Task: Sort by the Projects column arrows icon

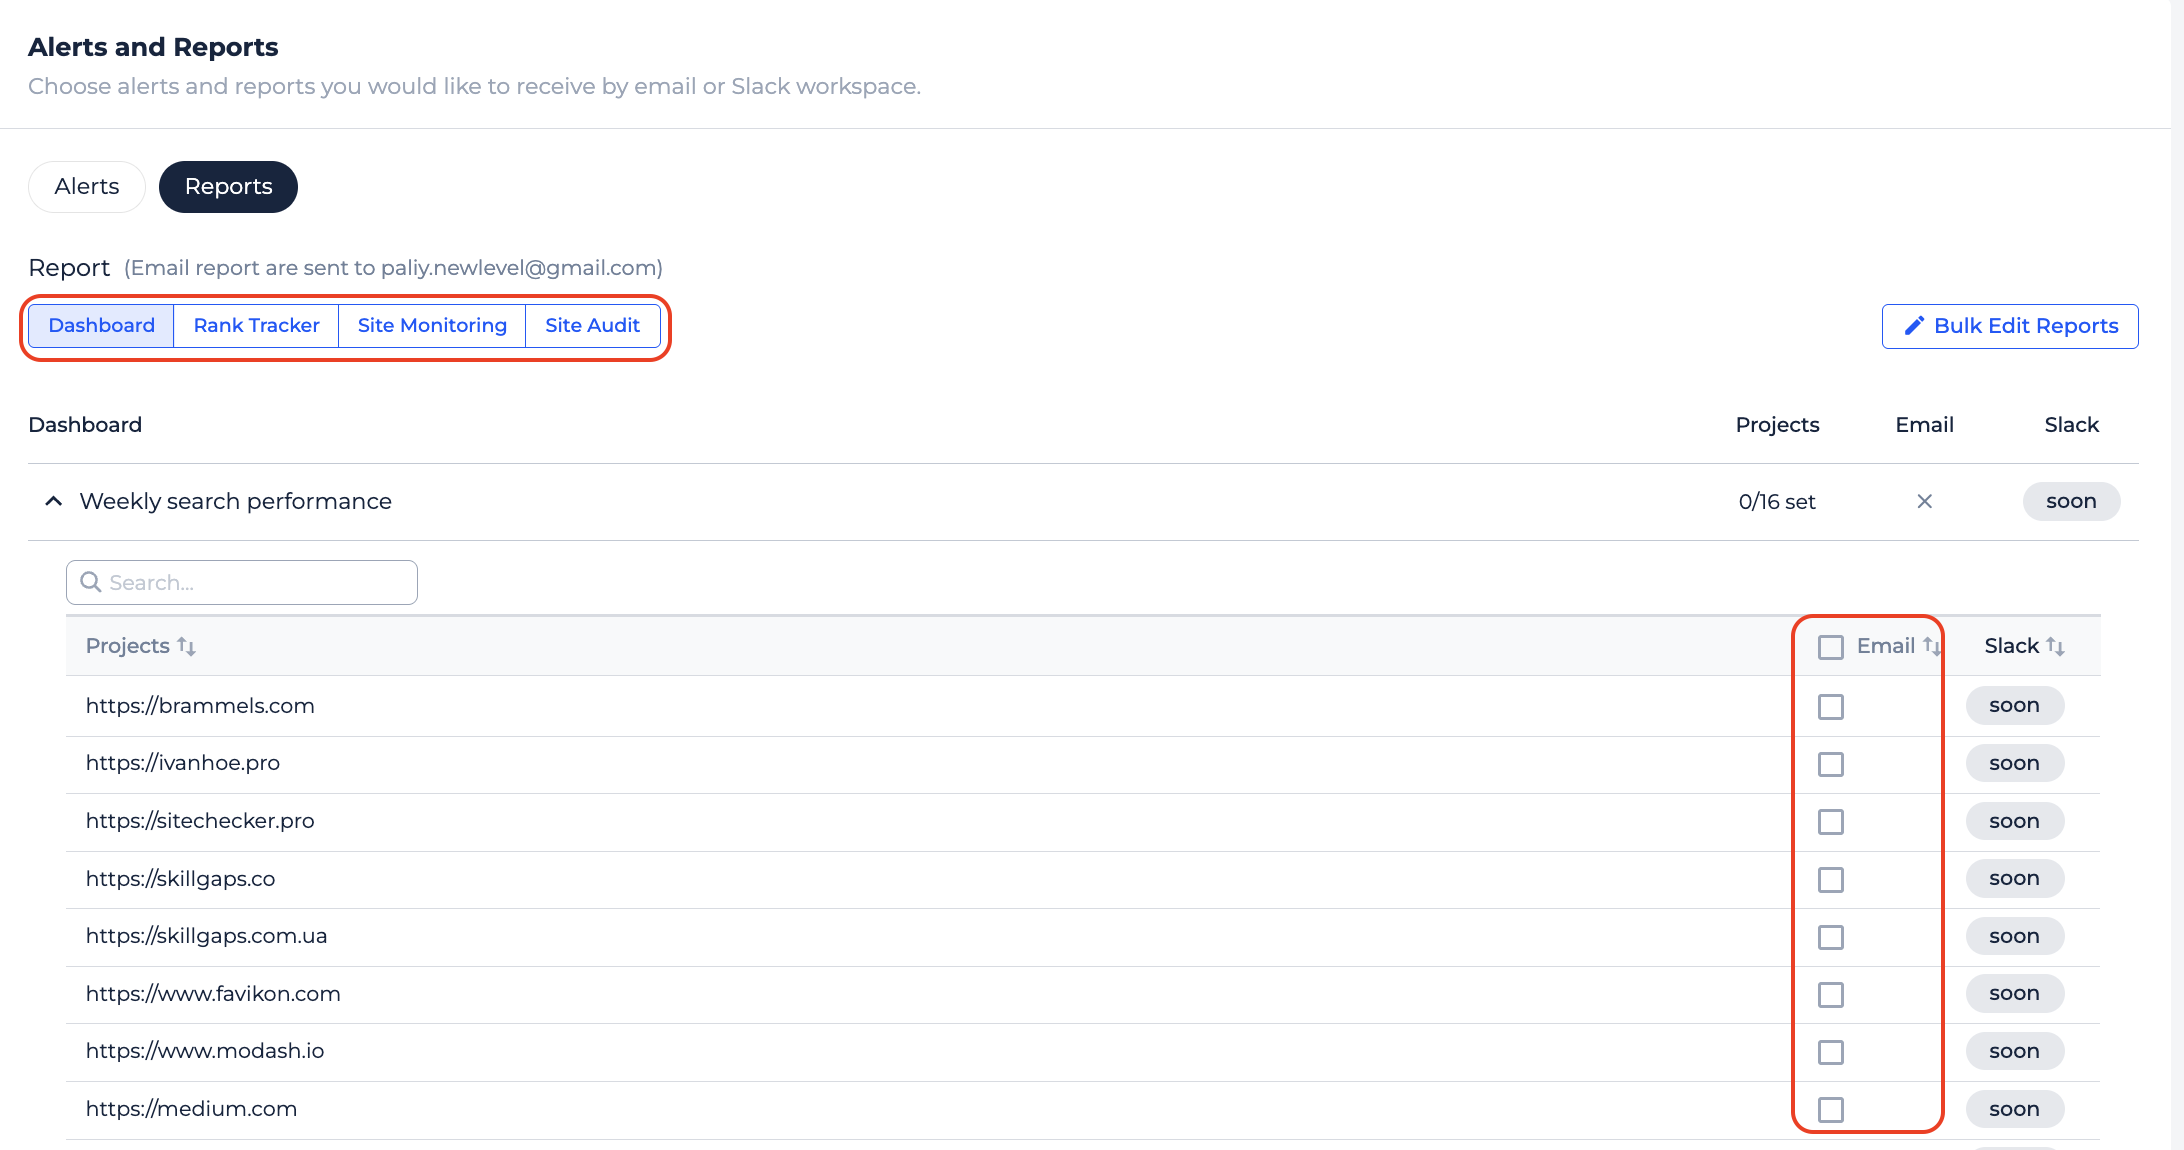Action: point(186,646)
